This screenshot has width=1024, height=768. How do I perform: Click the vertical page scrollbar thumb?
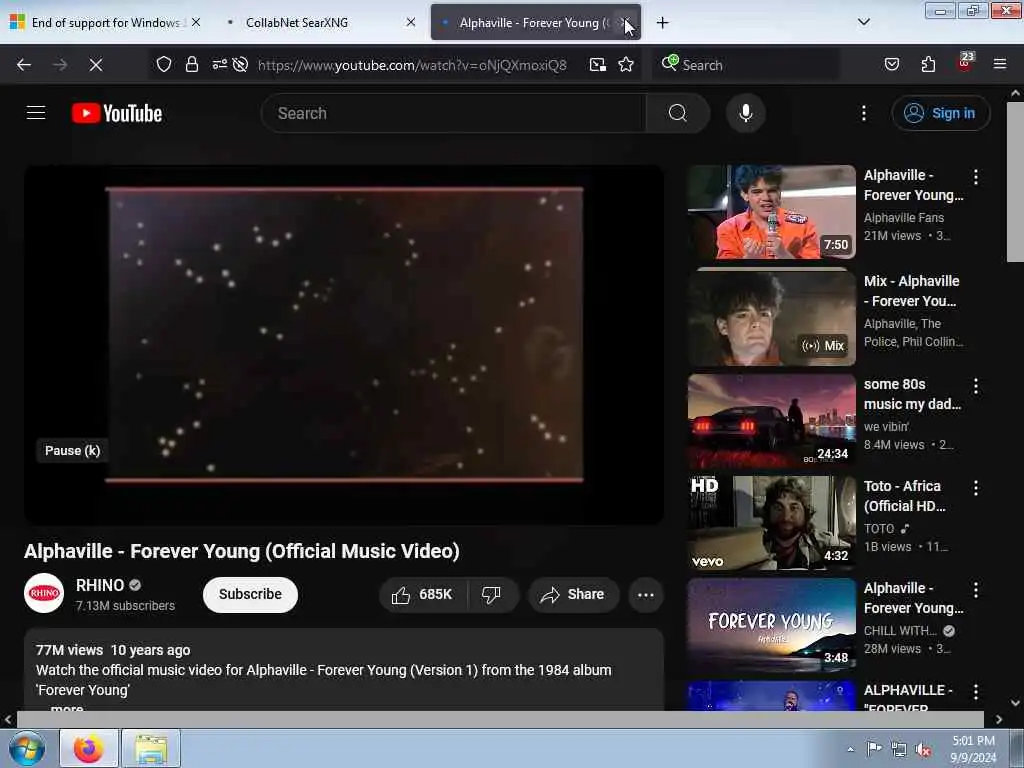1015,182
